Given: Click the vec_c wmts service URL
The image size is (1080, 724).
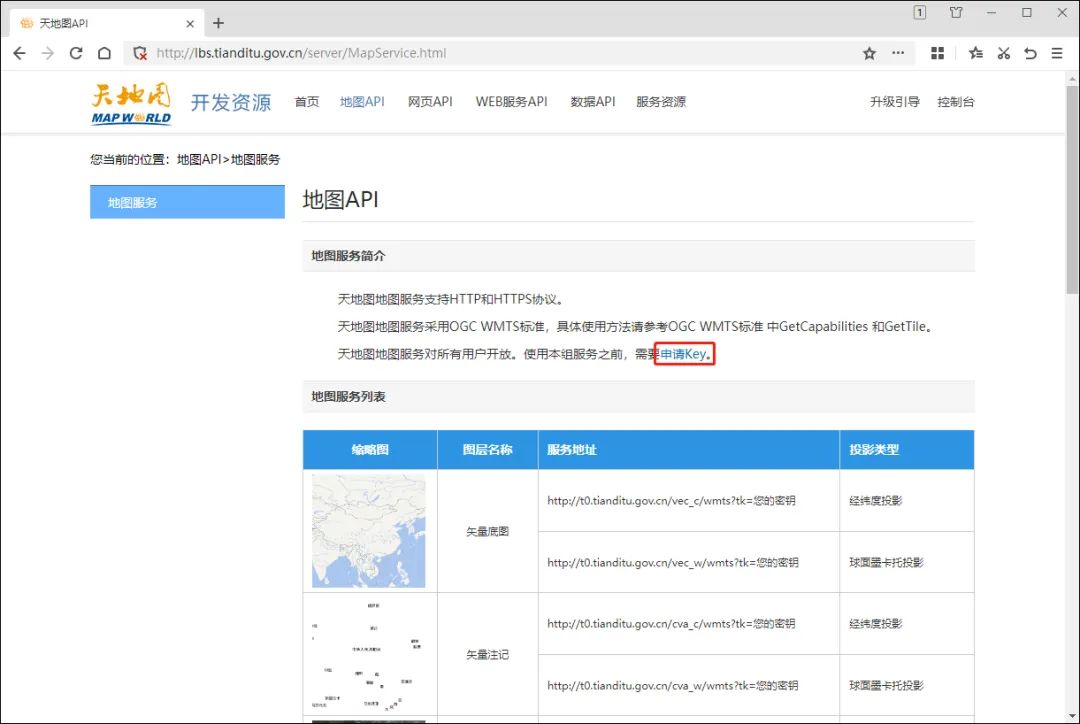Looking at the screenshot, I should [x=672, y=501].
